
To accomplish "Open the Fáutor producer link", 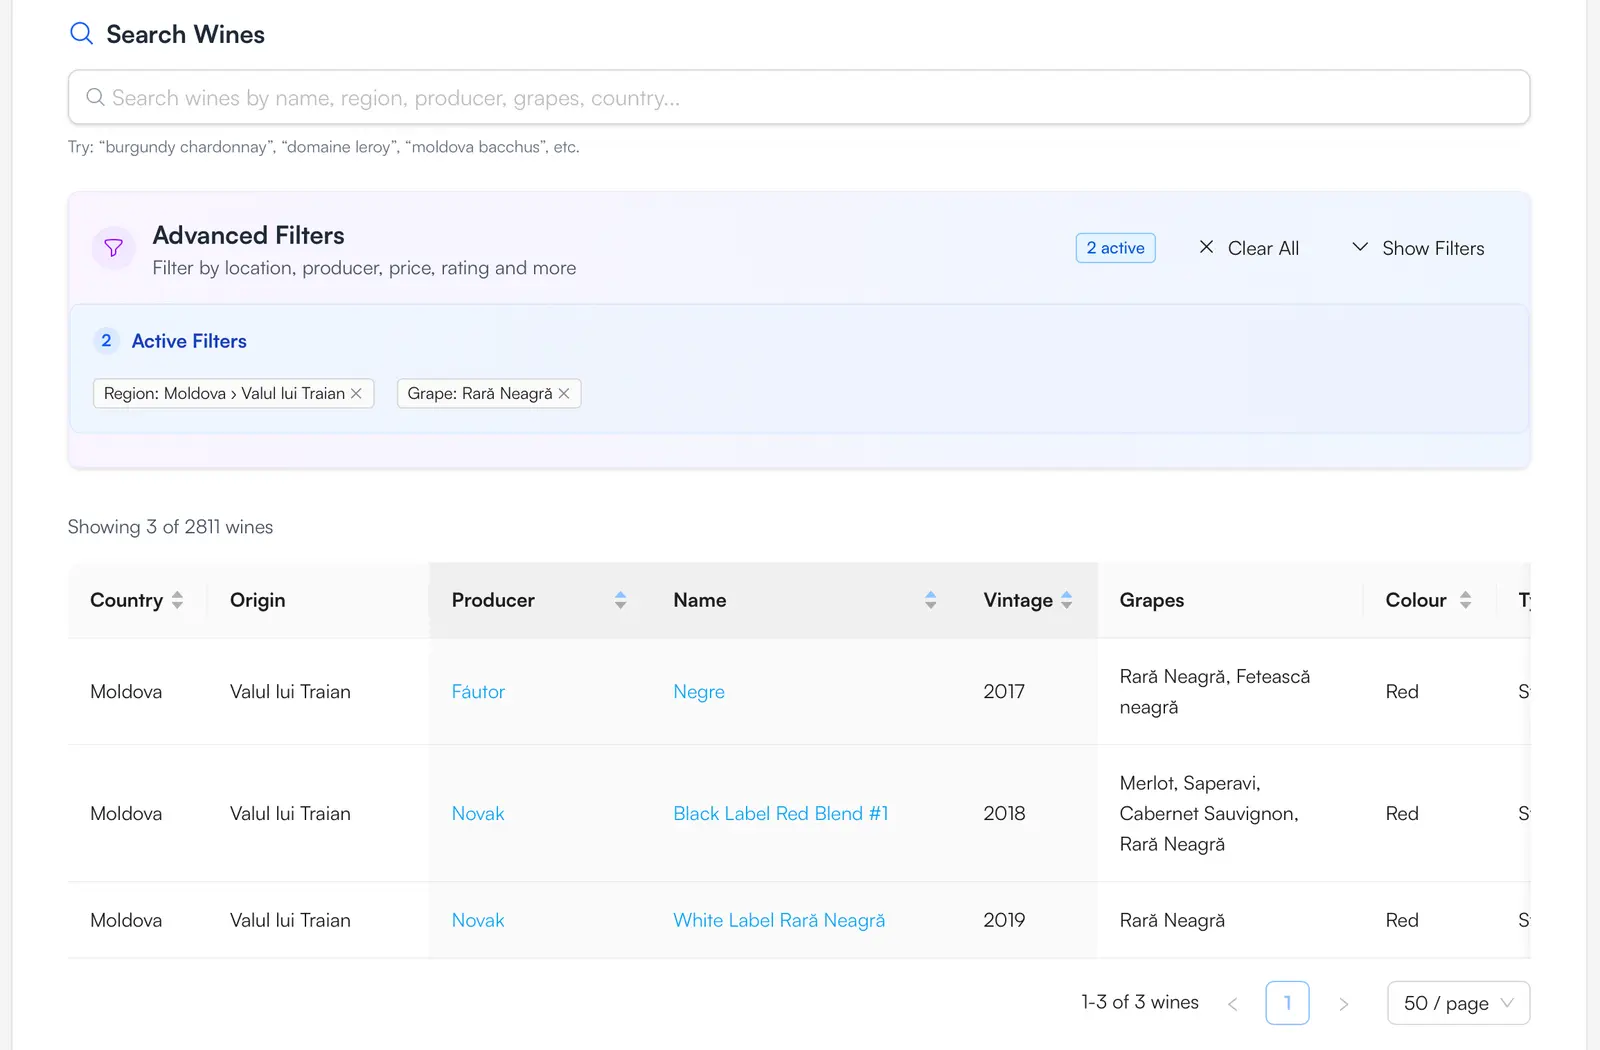I will pyautogui.click(x=478, y=692).
